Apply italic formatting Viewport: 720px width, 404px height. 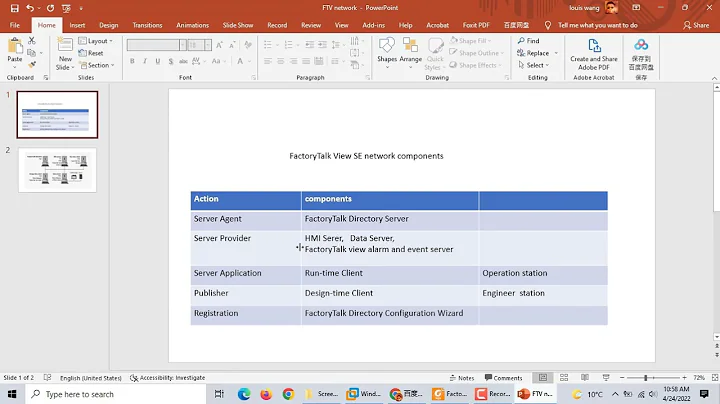(x=145, y=61)
